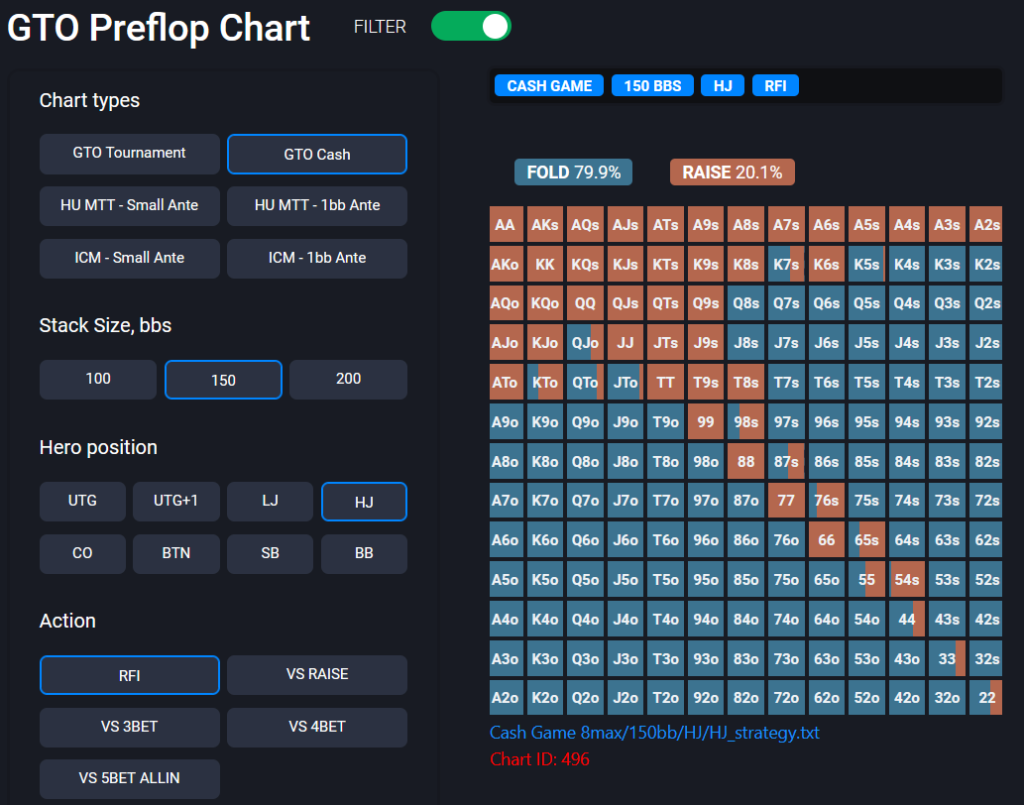Click the 150 BBS filter tag
This screenshot has height=805, width=1024.
tap(652, 86)
